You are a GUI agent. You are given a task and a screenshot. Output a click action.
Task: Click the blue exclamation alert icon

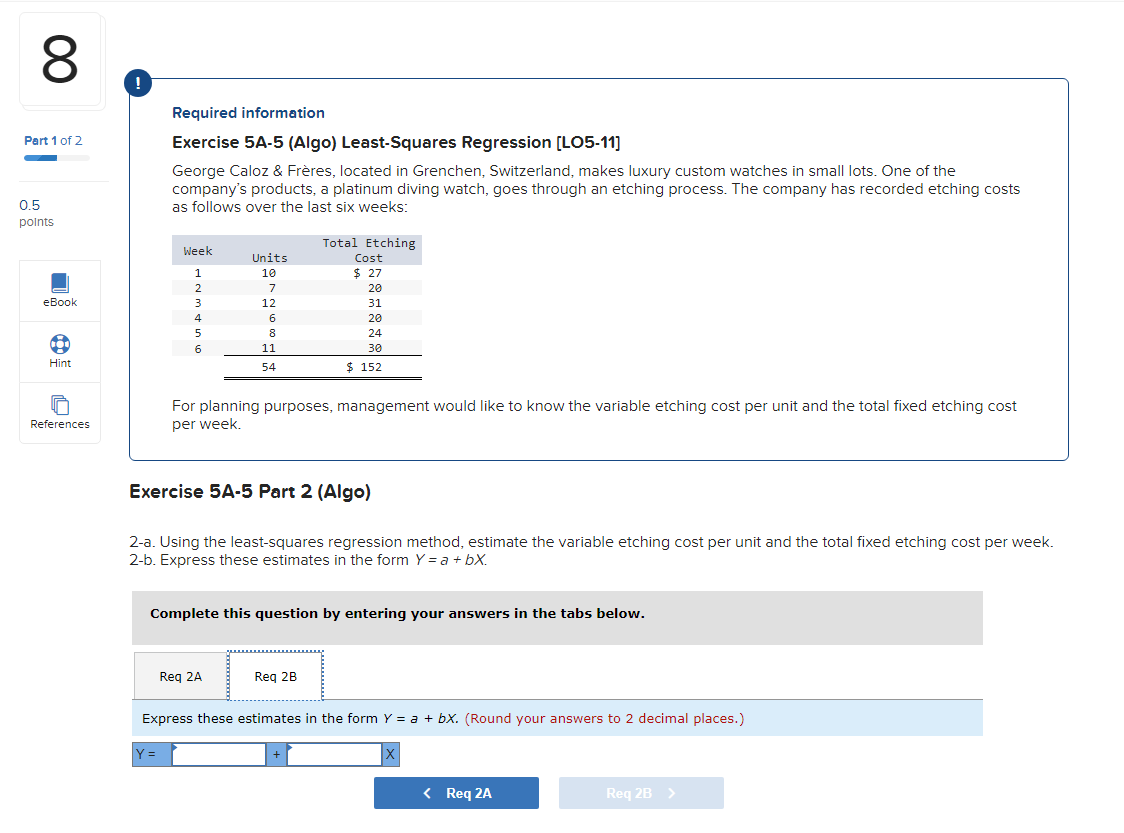tap(137, 83)
